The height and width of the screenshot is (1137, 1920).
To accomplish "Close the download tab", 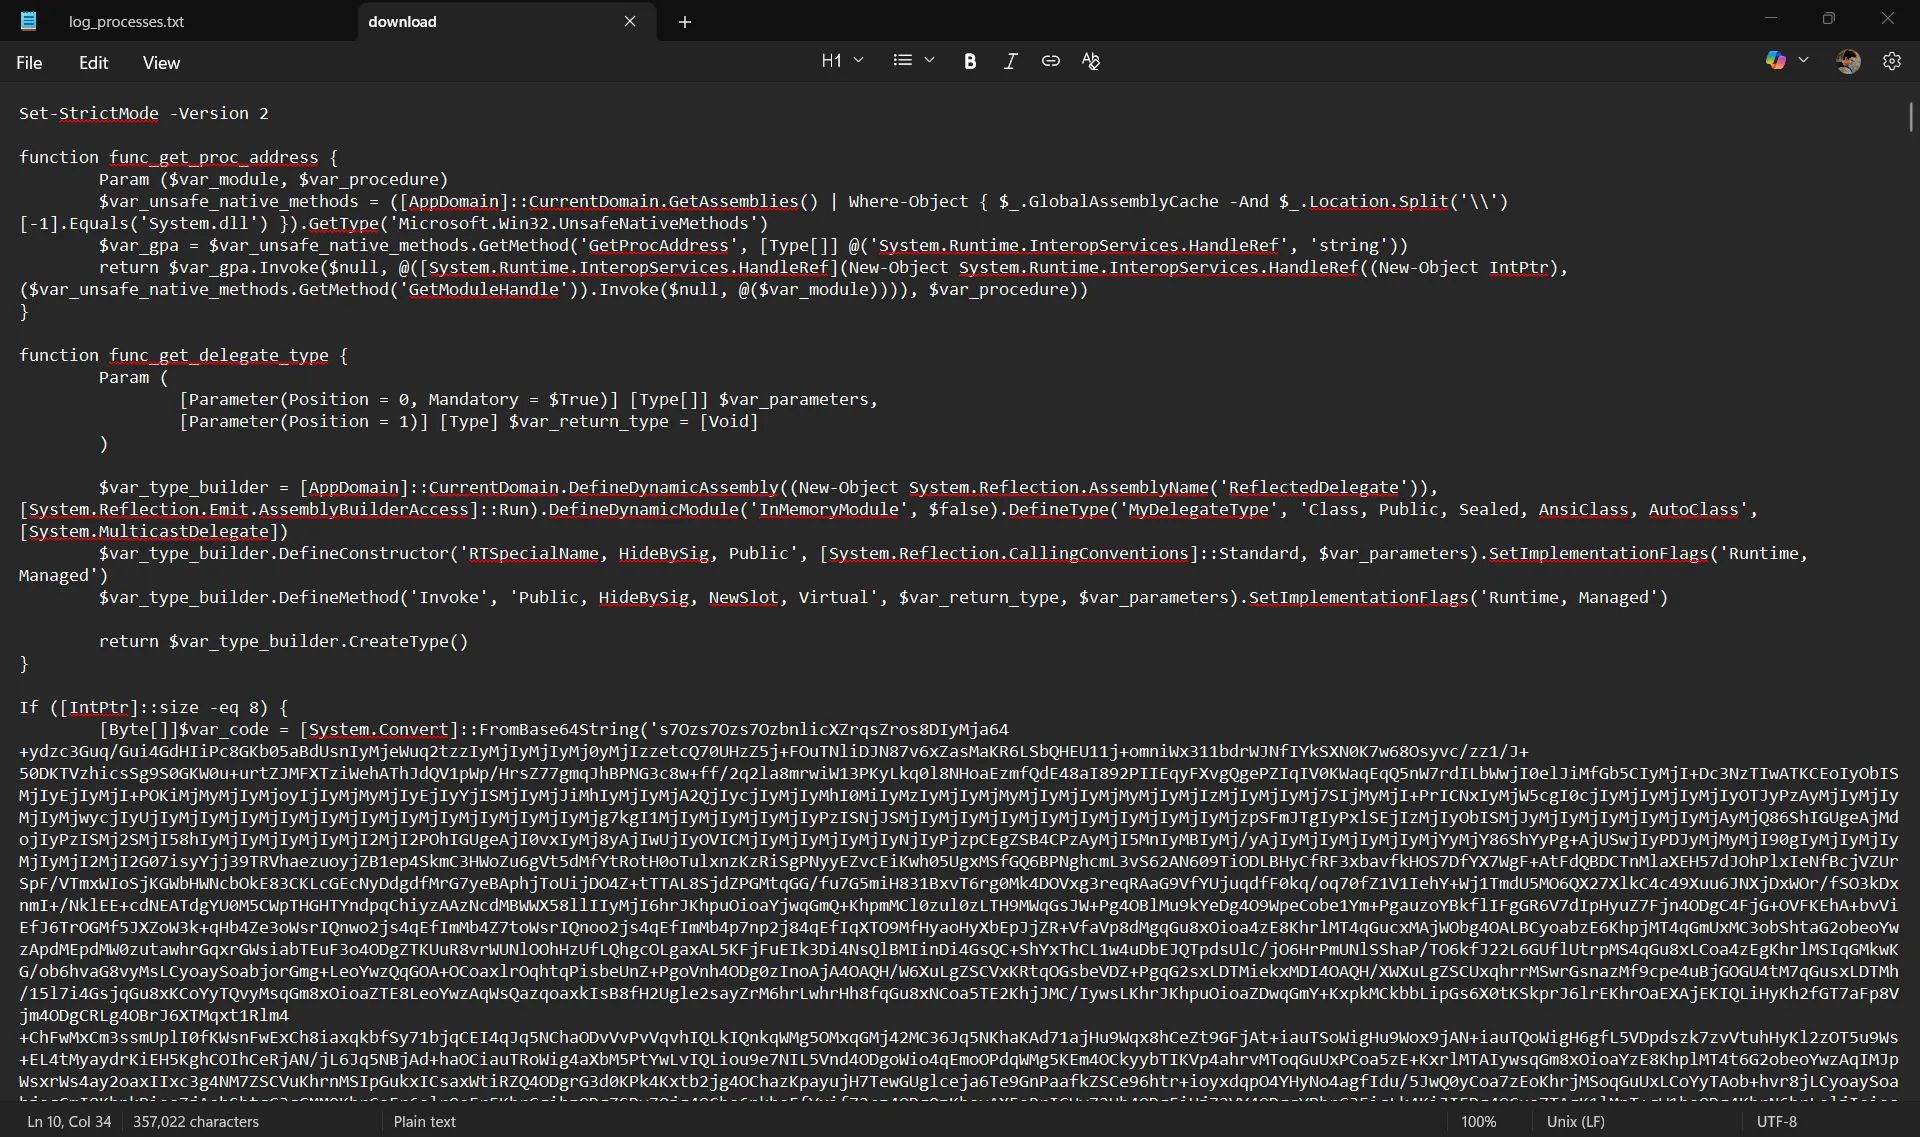I will tap(630, 21).
